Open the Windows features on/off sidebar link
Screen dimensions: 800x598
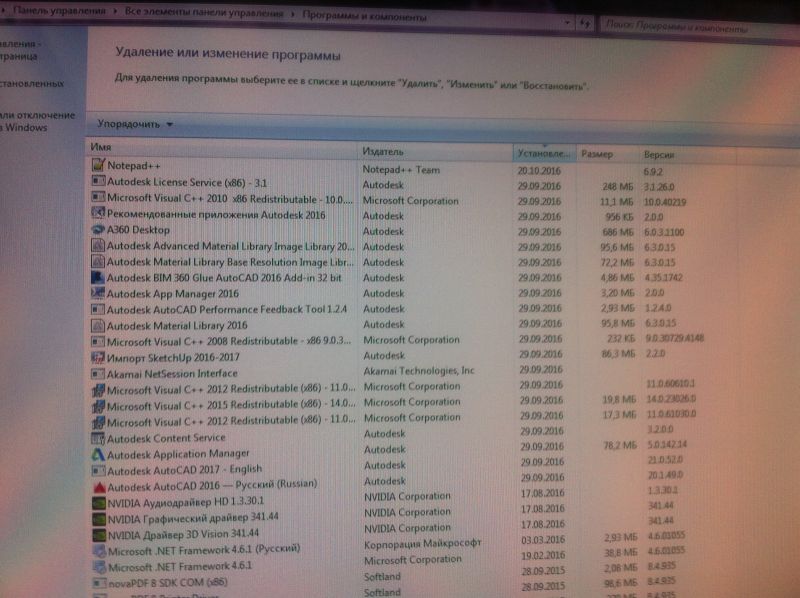[x=37, y=121]
